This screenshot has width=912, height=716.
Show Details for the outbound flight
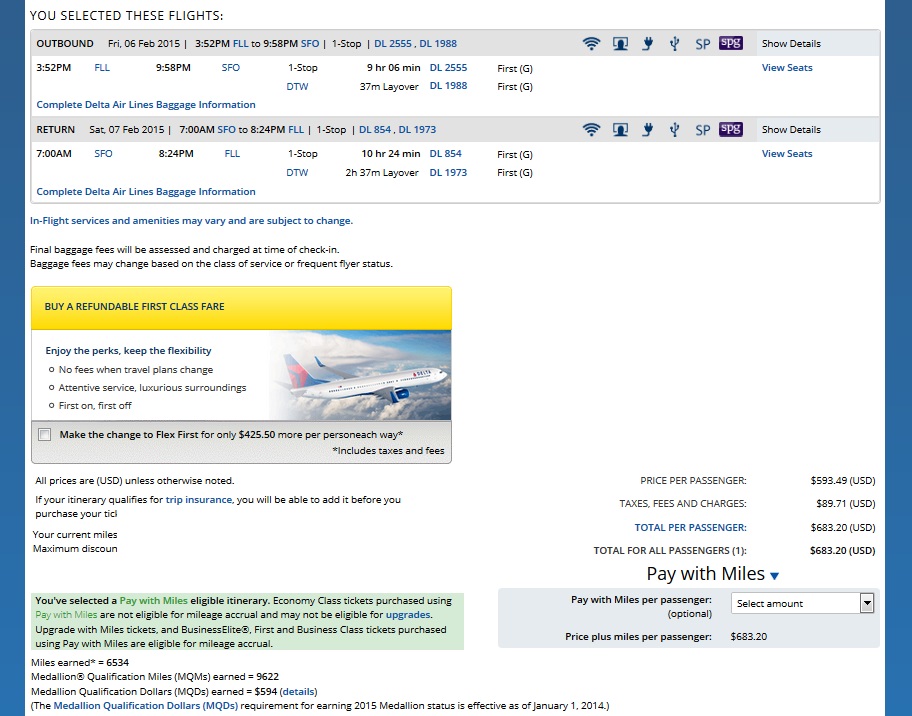point(791,44)
